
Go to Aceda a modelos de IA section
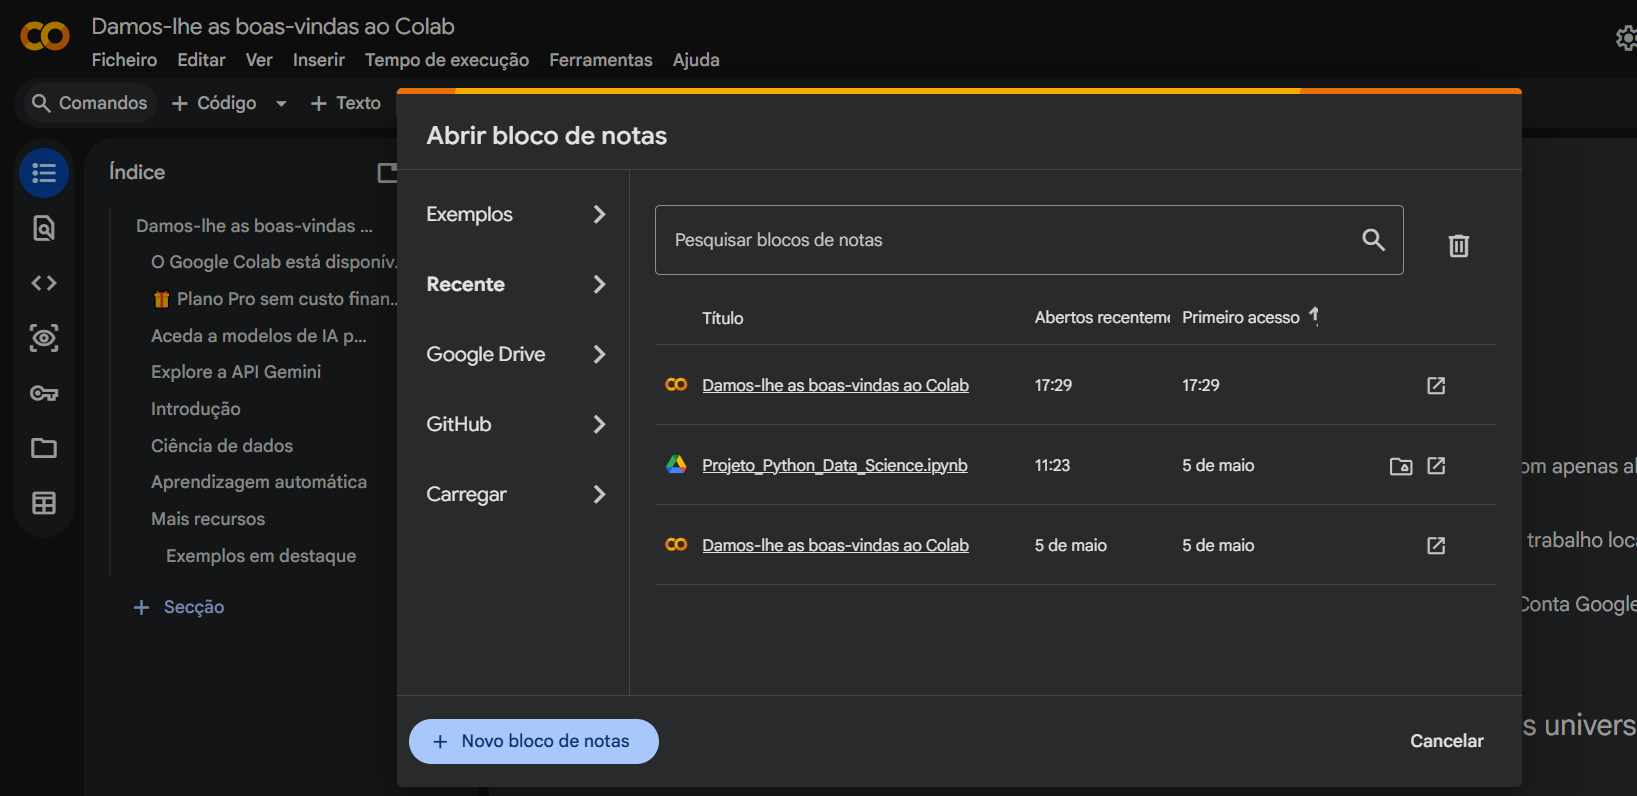tap(259, 336)
